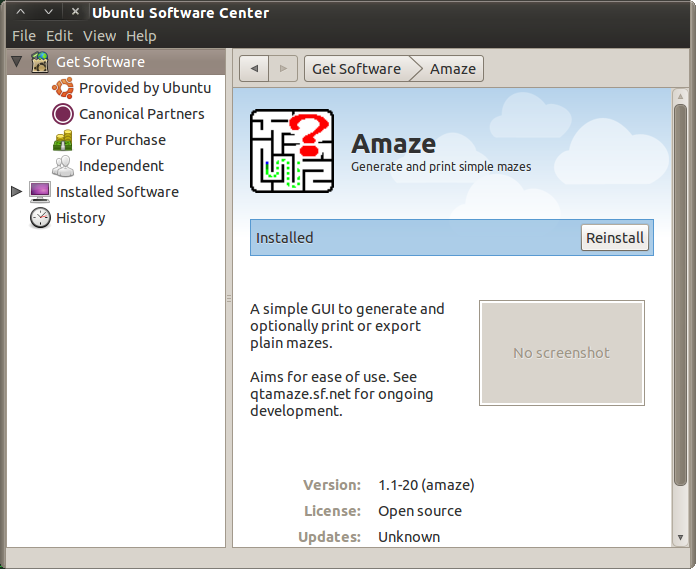Open the Edit menu
The height and width of the screenshot is (569, 696).
click(59, 36)
